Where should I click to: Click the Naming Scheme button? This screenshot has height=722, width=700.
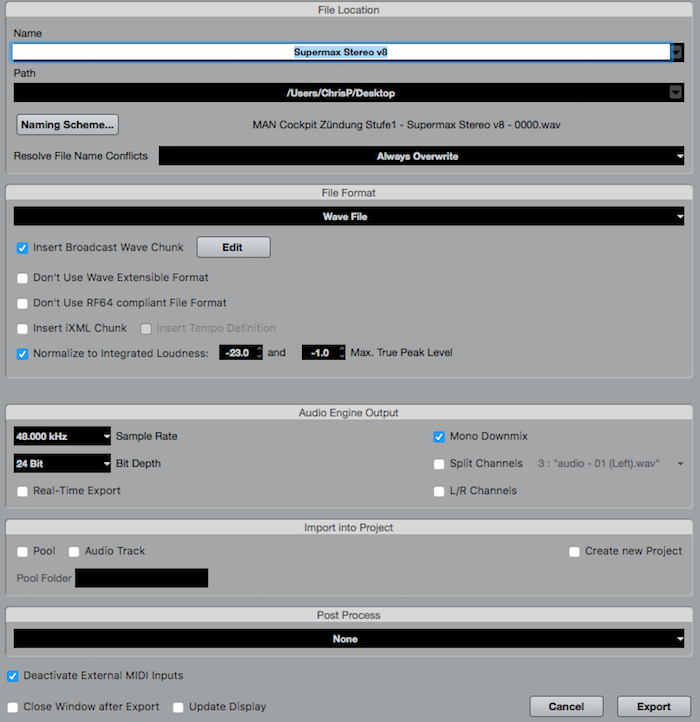pos(67,125)
